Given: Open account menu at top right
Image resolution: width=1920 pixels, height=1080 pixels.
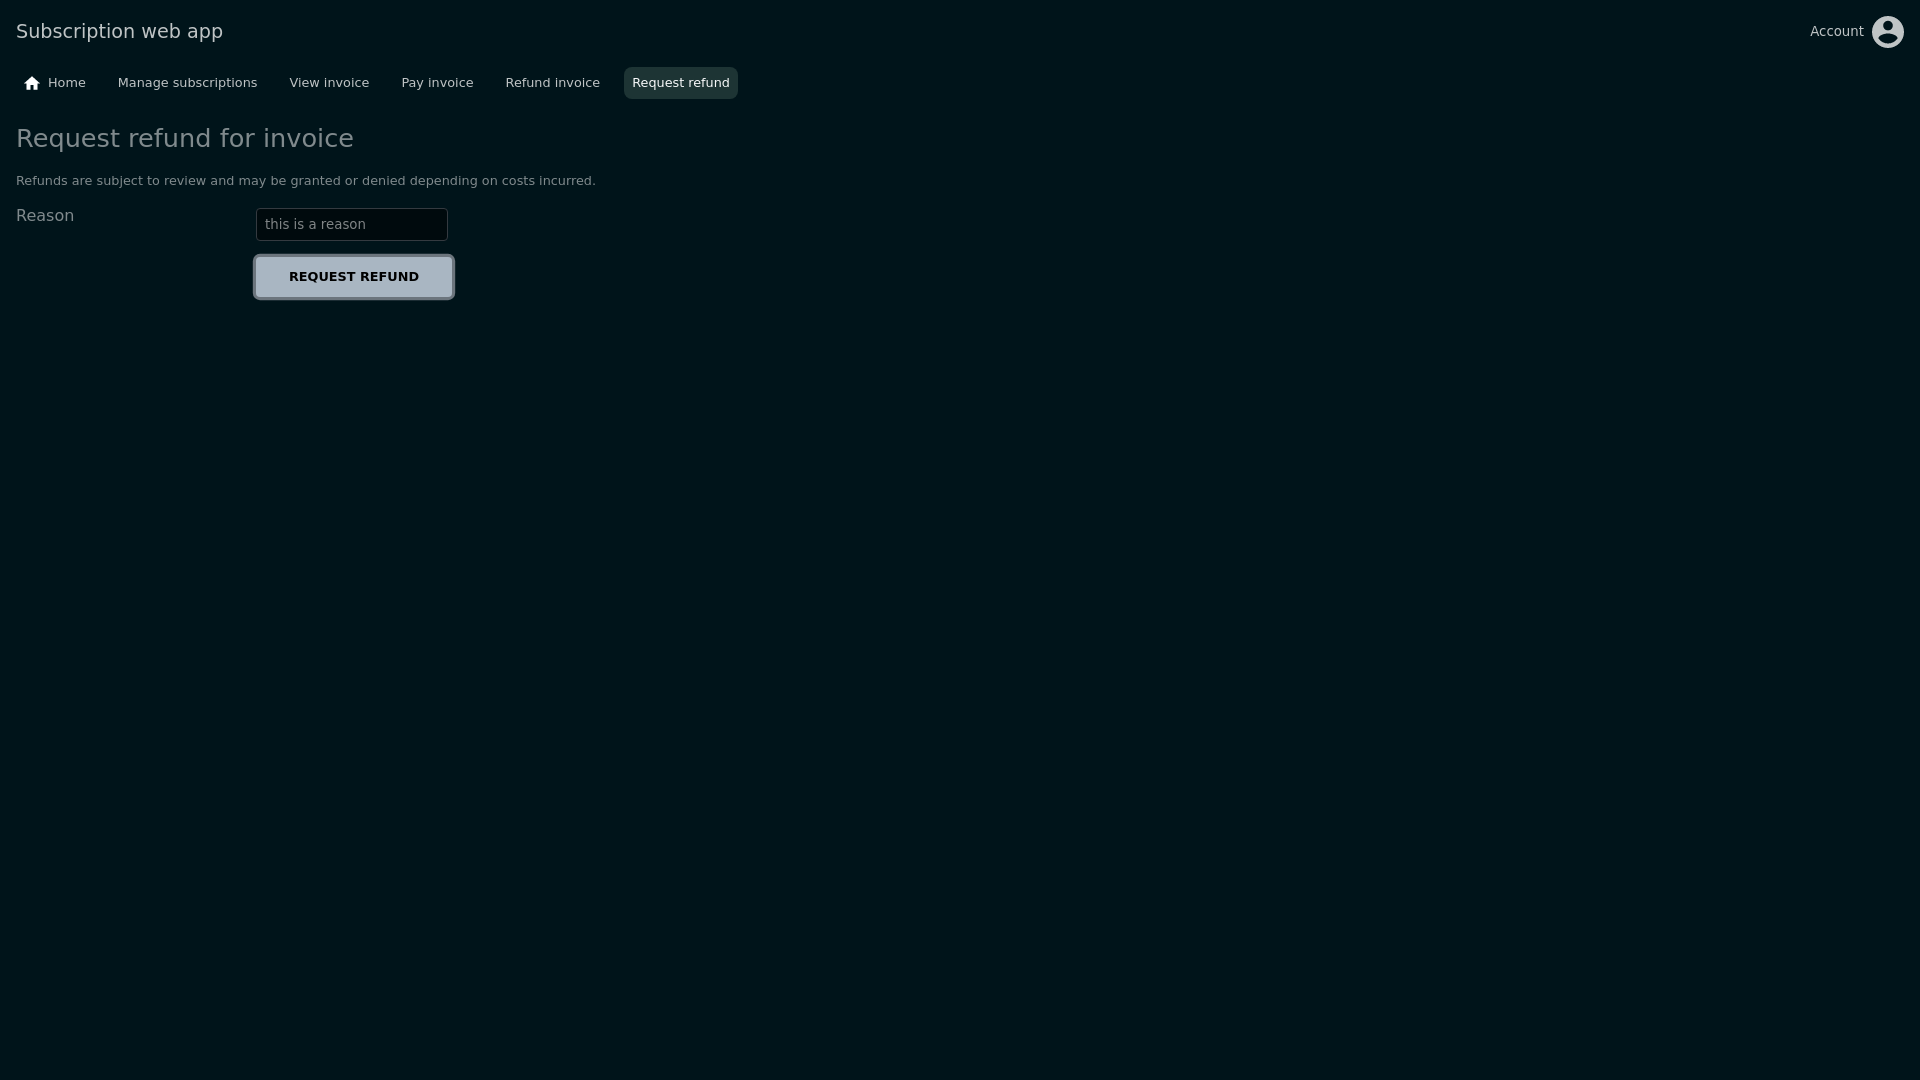Looking at the screenshot, I should coord(1856,32).
